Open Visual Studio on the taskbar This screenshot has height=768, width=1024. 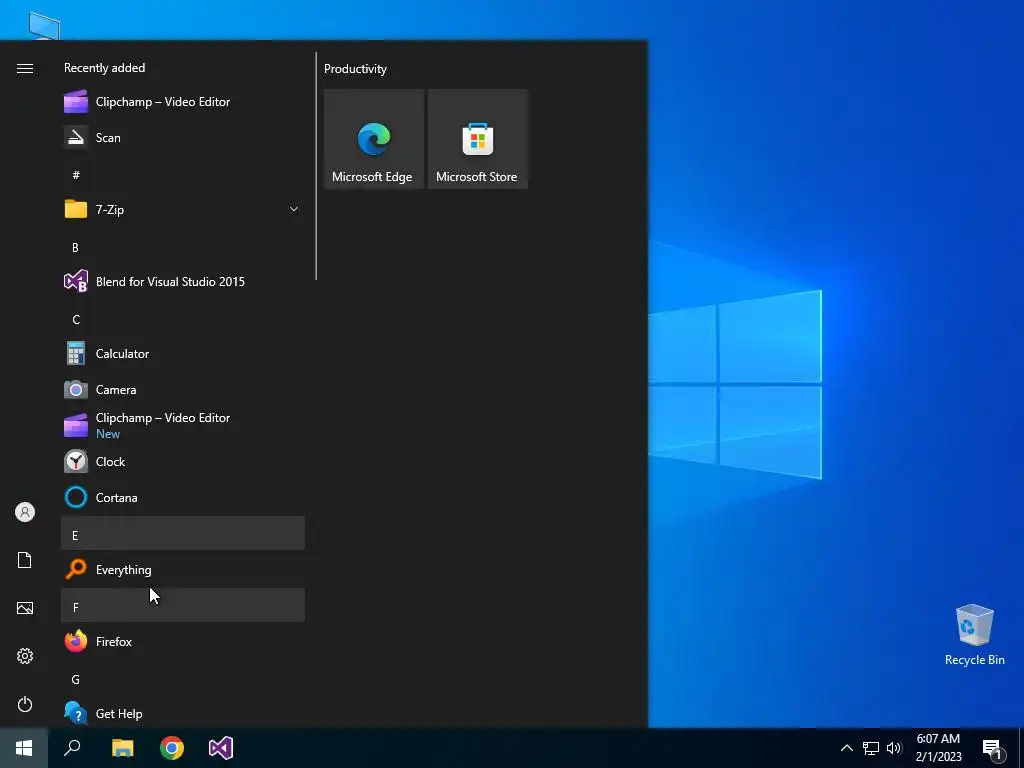(x=221, y=748)
